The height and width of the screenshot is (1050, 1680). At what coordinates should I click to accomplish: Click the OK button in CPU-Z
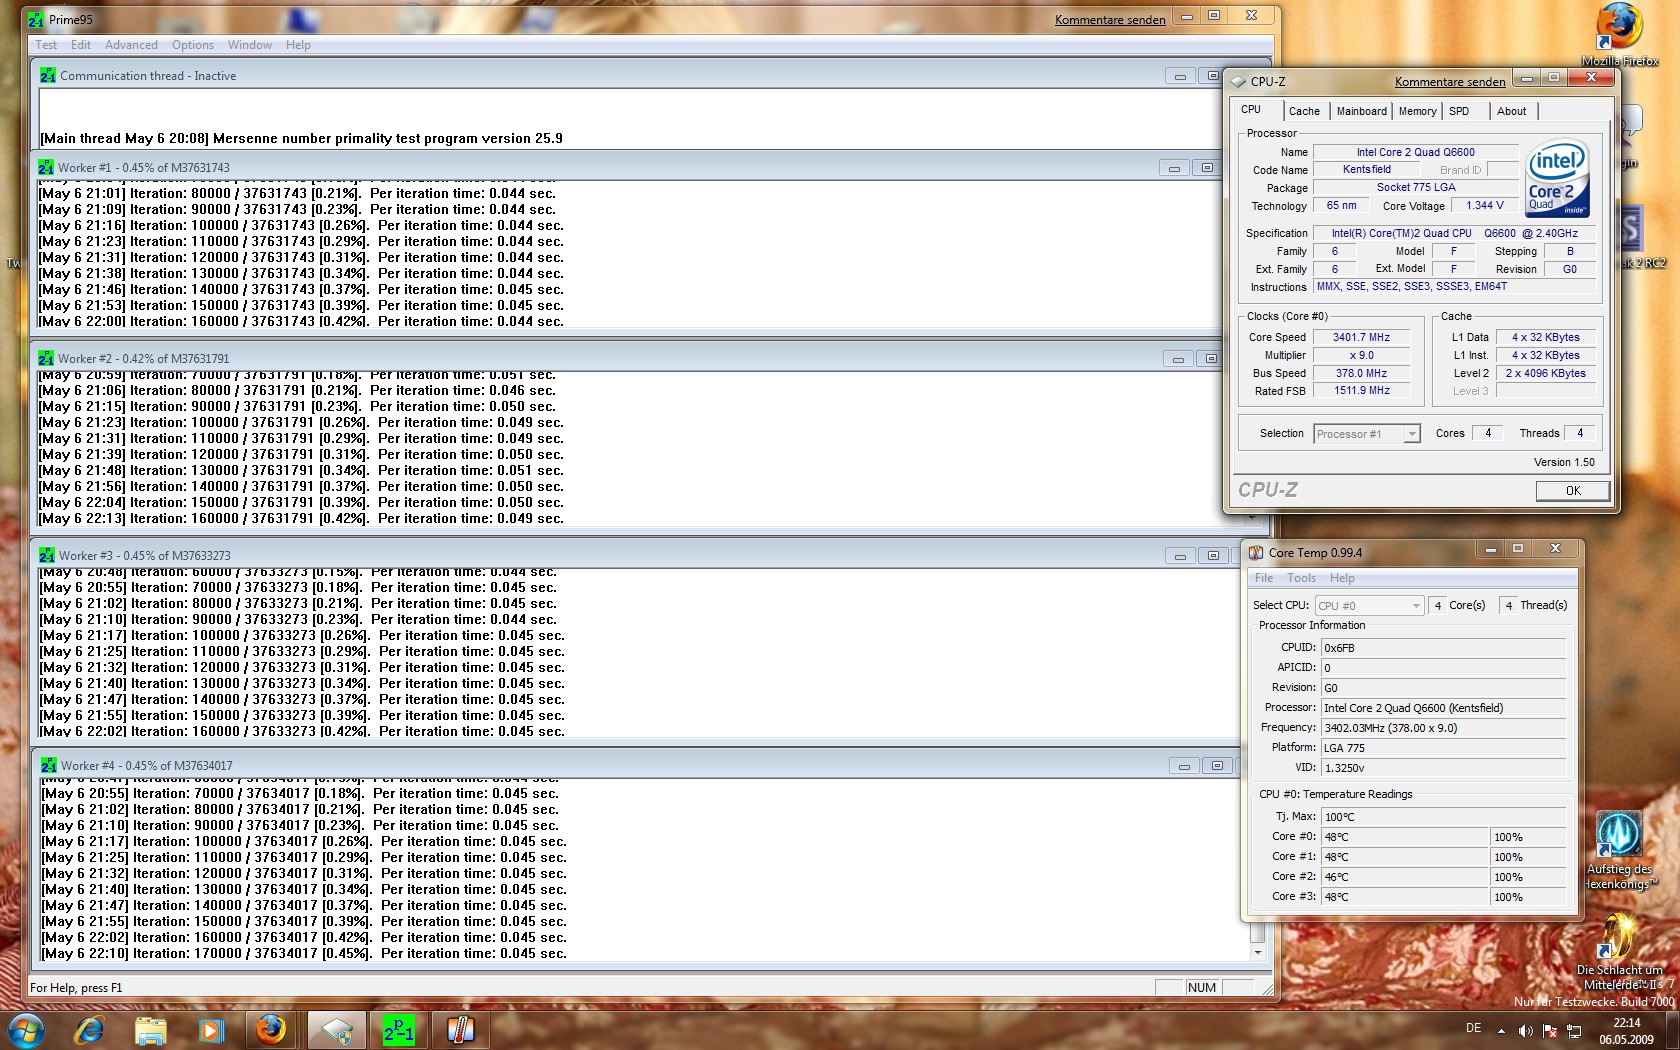[x=1573, y=491]
